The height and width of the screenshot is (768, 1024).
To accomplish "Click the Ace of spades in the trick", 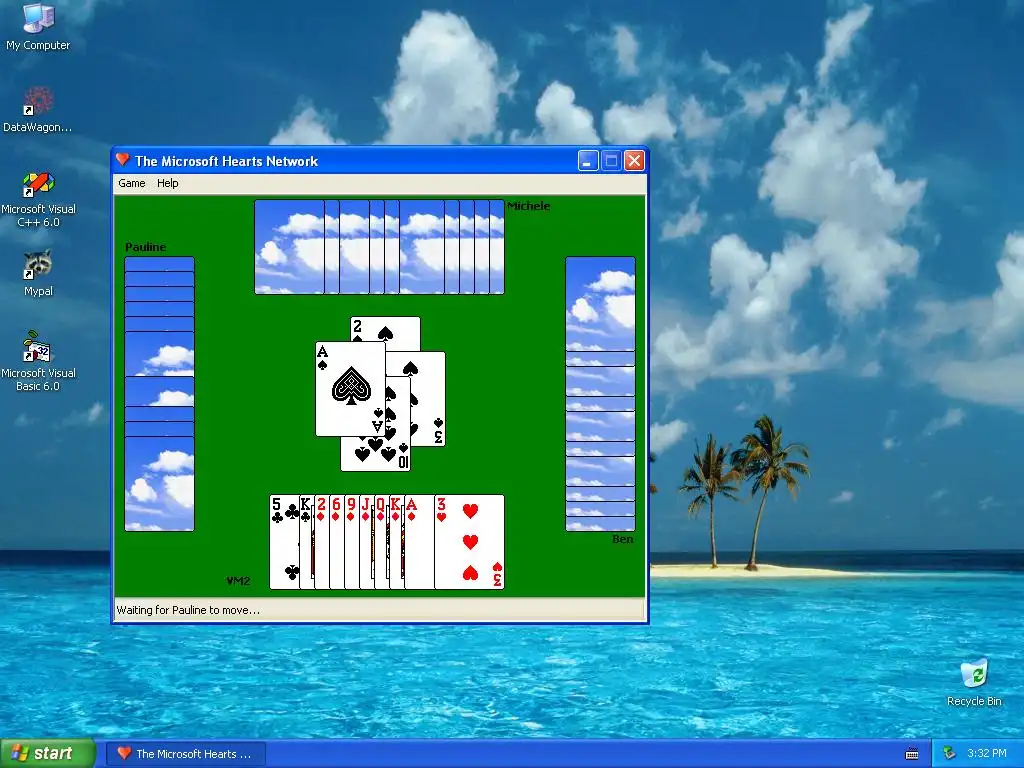I will pyautogui.click(x=351, y=389).
